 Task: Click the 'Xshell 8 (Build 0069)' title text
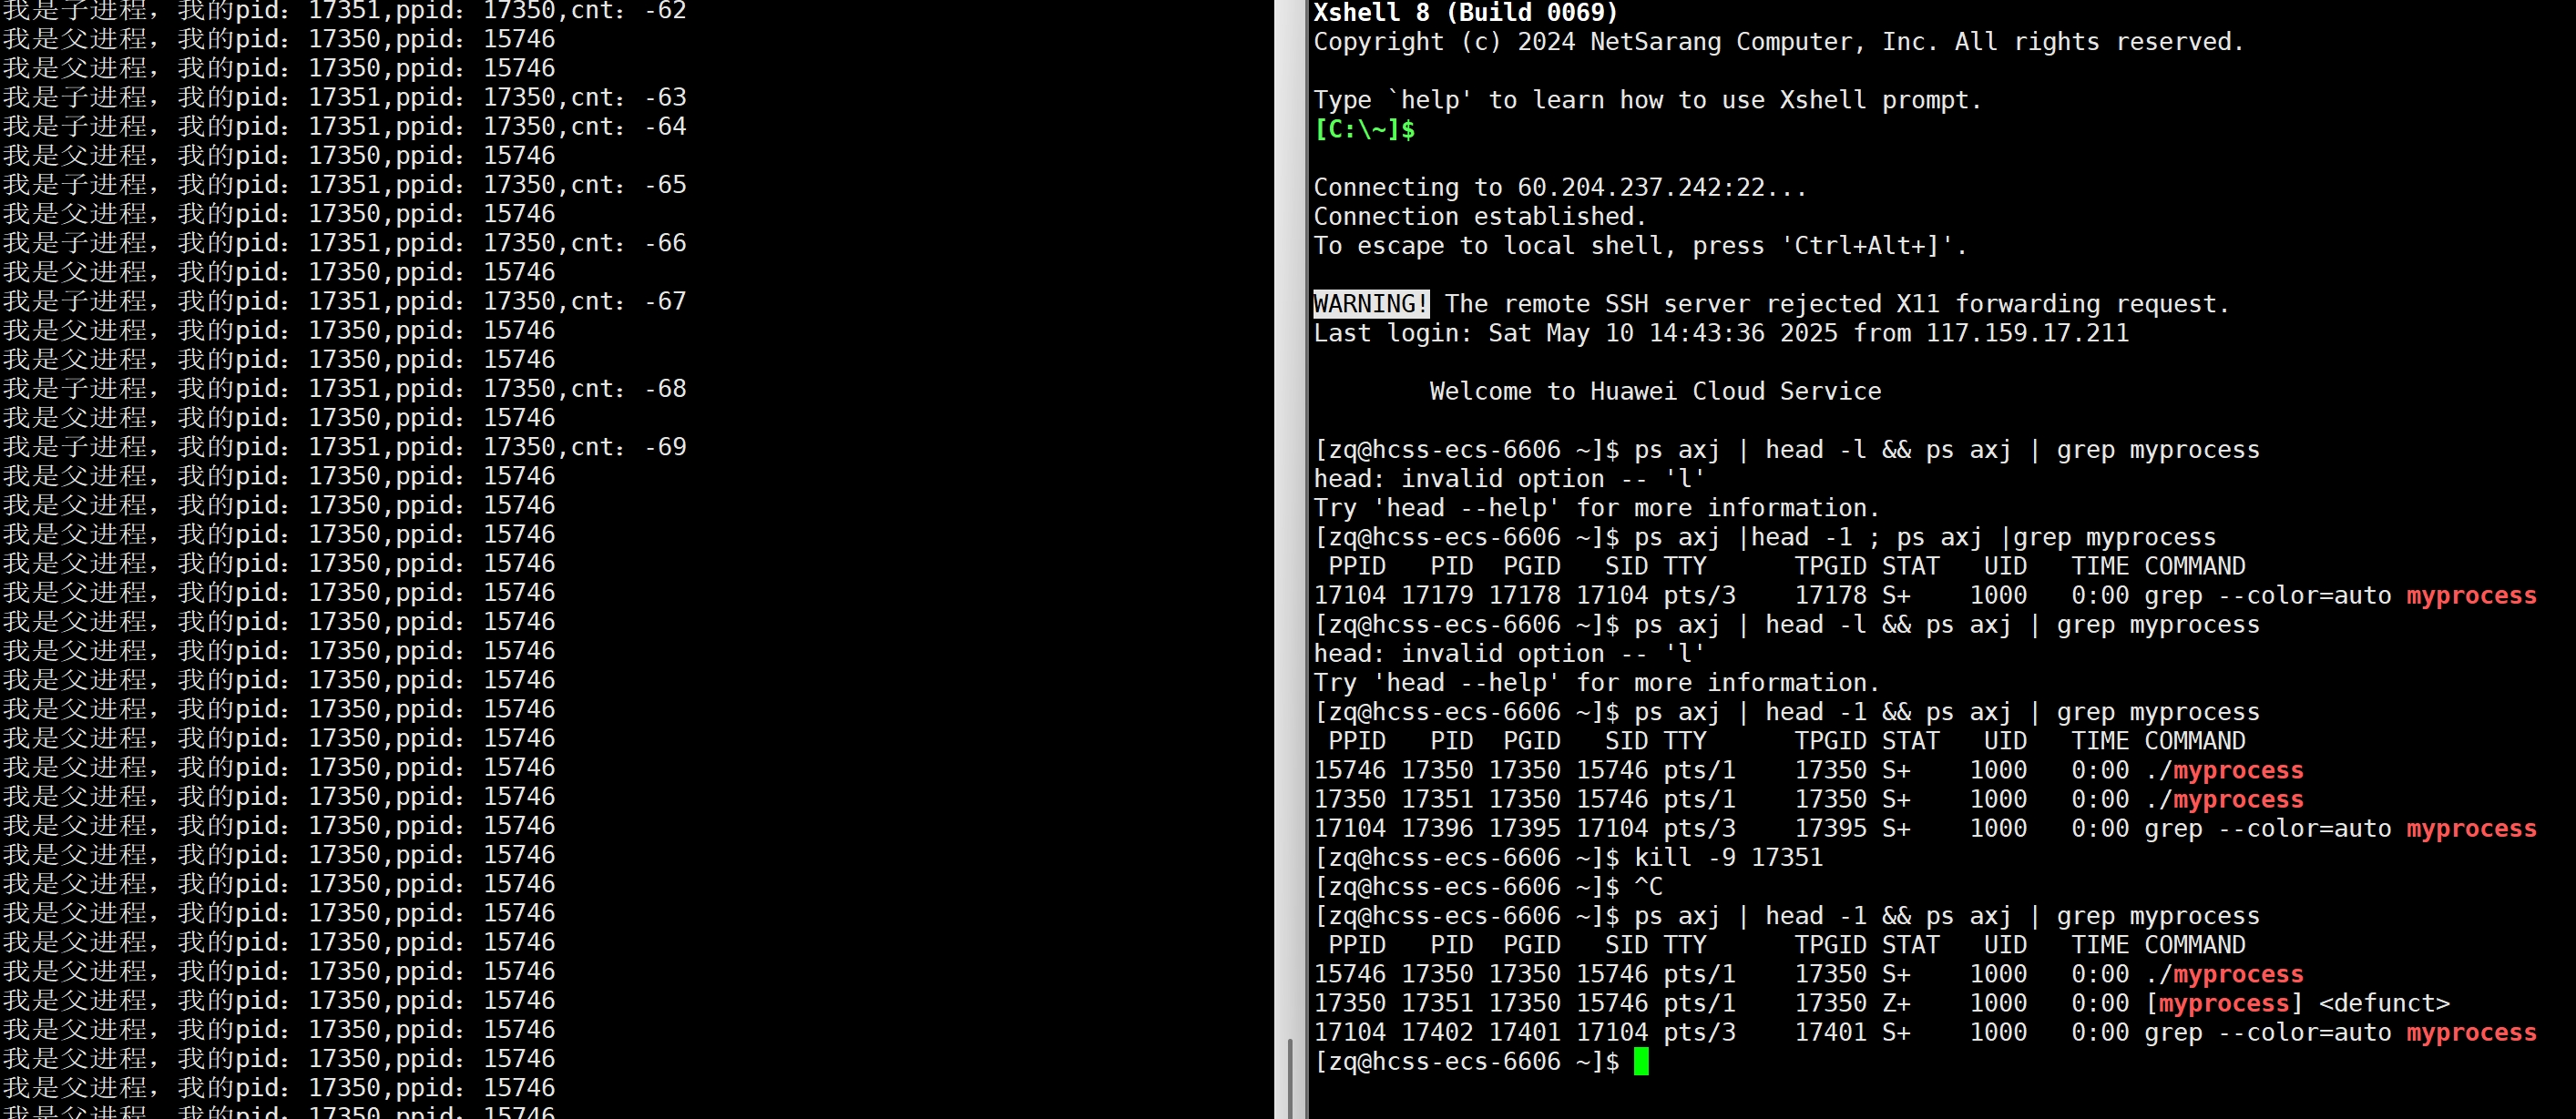coord(1465,13)
